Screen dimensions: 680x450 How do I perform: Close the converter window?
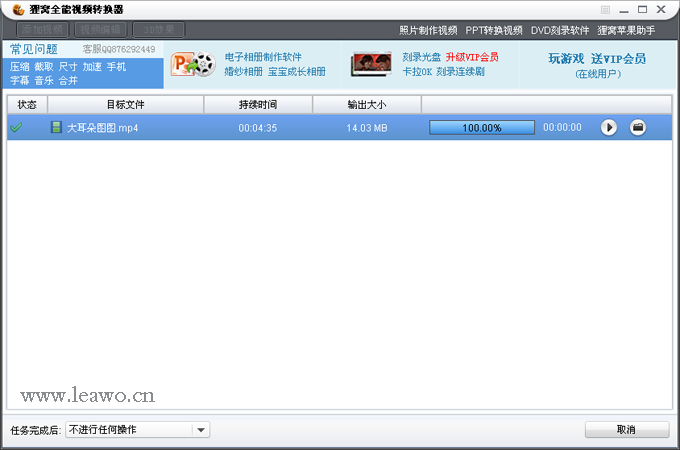(661, 10)
